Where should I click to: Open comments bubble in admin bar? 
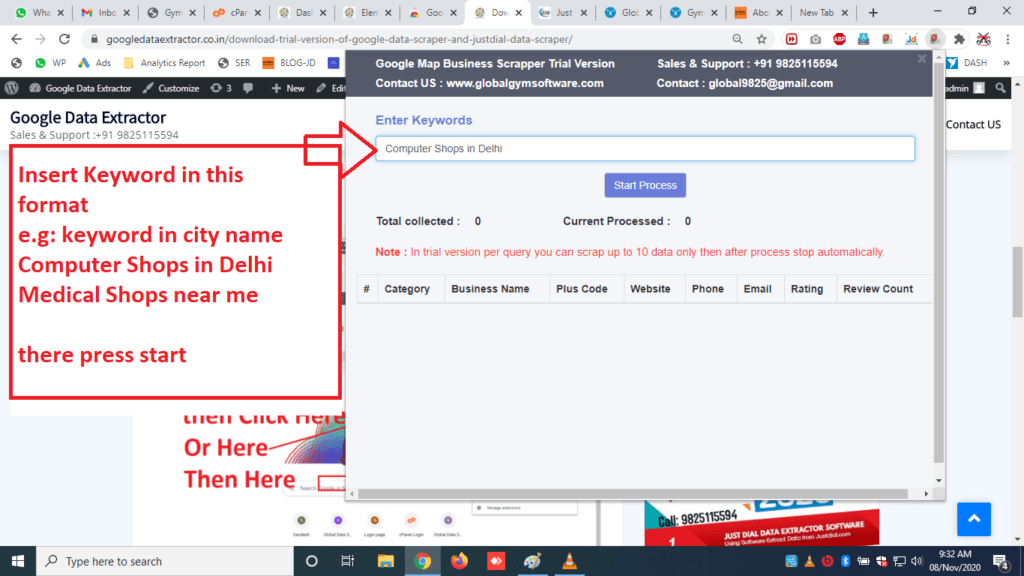click(x=248, y=88)
